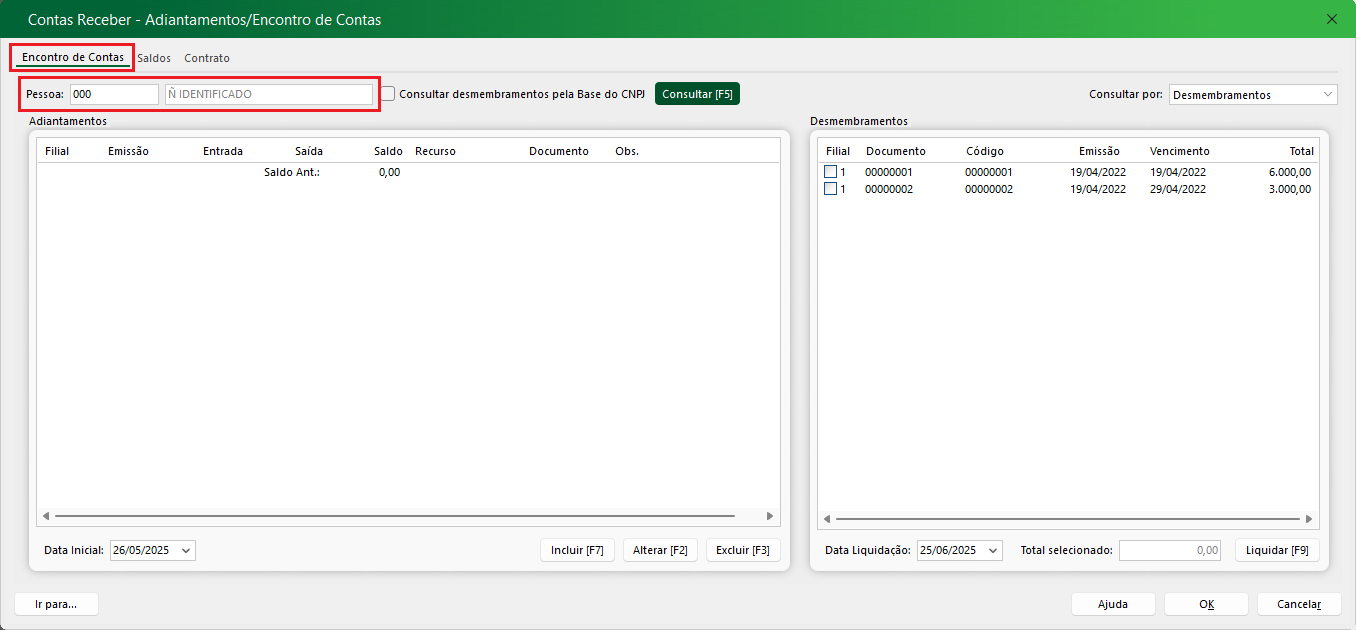Enable Consultar desmembramentos pela Base do CNPJ

point(388,94)
